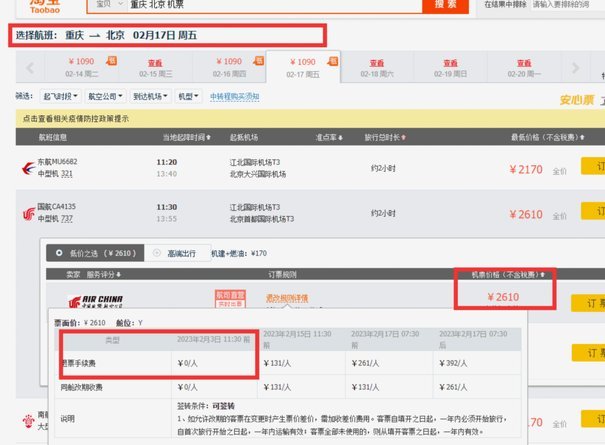Select the 02-15 周三 date tab
The image size is (605, 445).
155,68
